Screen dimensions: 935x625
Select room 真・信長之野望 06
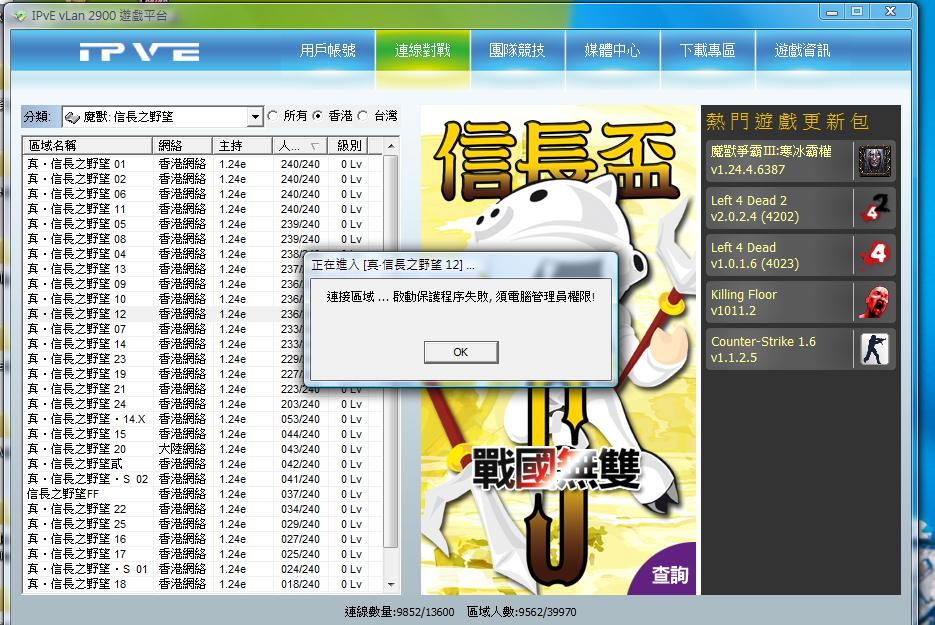(203, 194)
